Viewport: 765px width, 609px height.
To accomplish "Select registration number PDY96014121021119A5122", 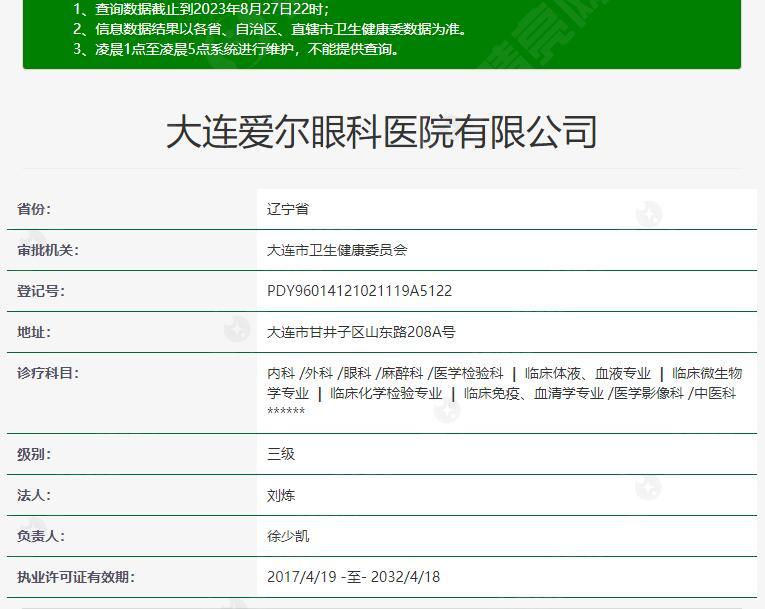I will tap(360, 291).
